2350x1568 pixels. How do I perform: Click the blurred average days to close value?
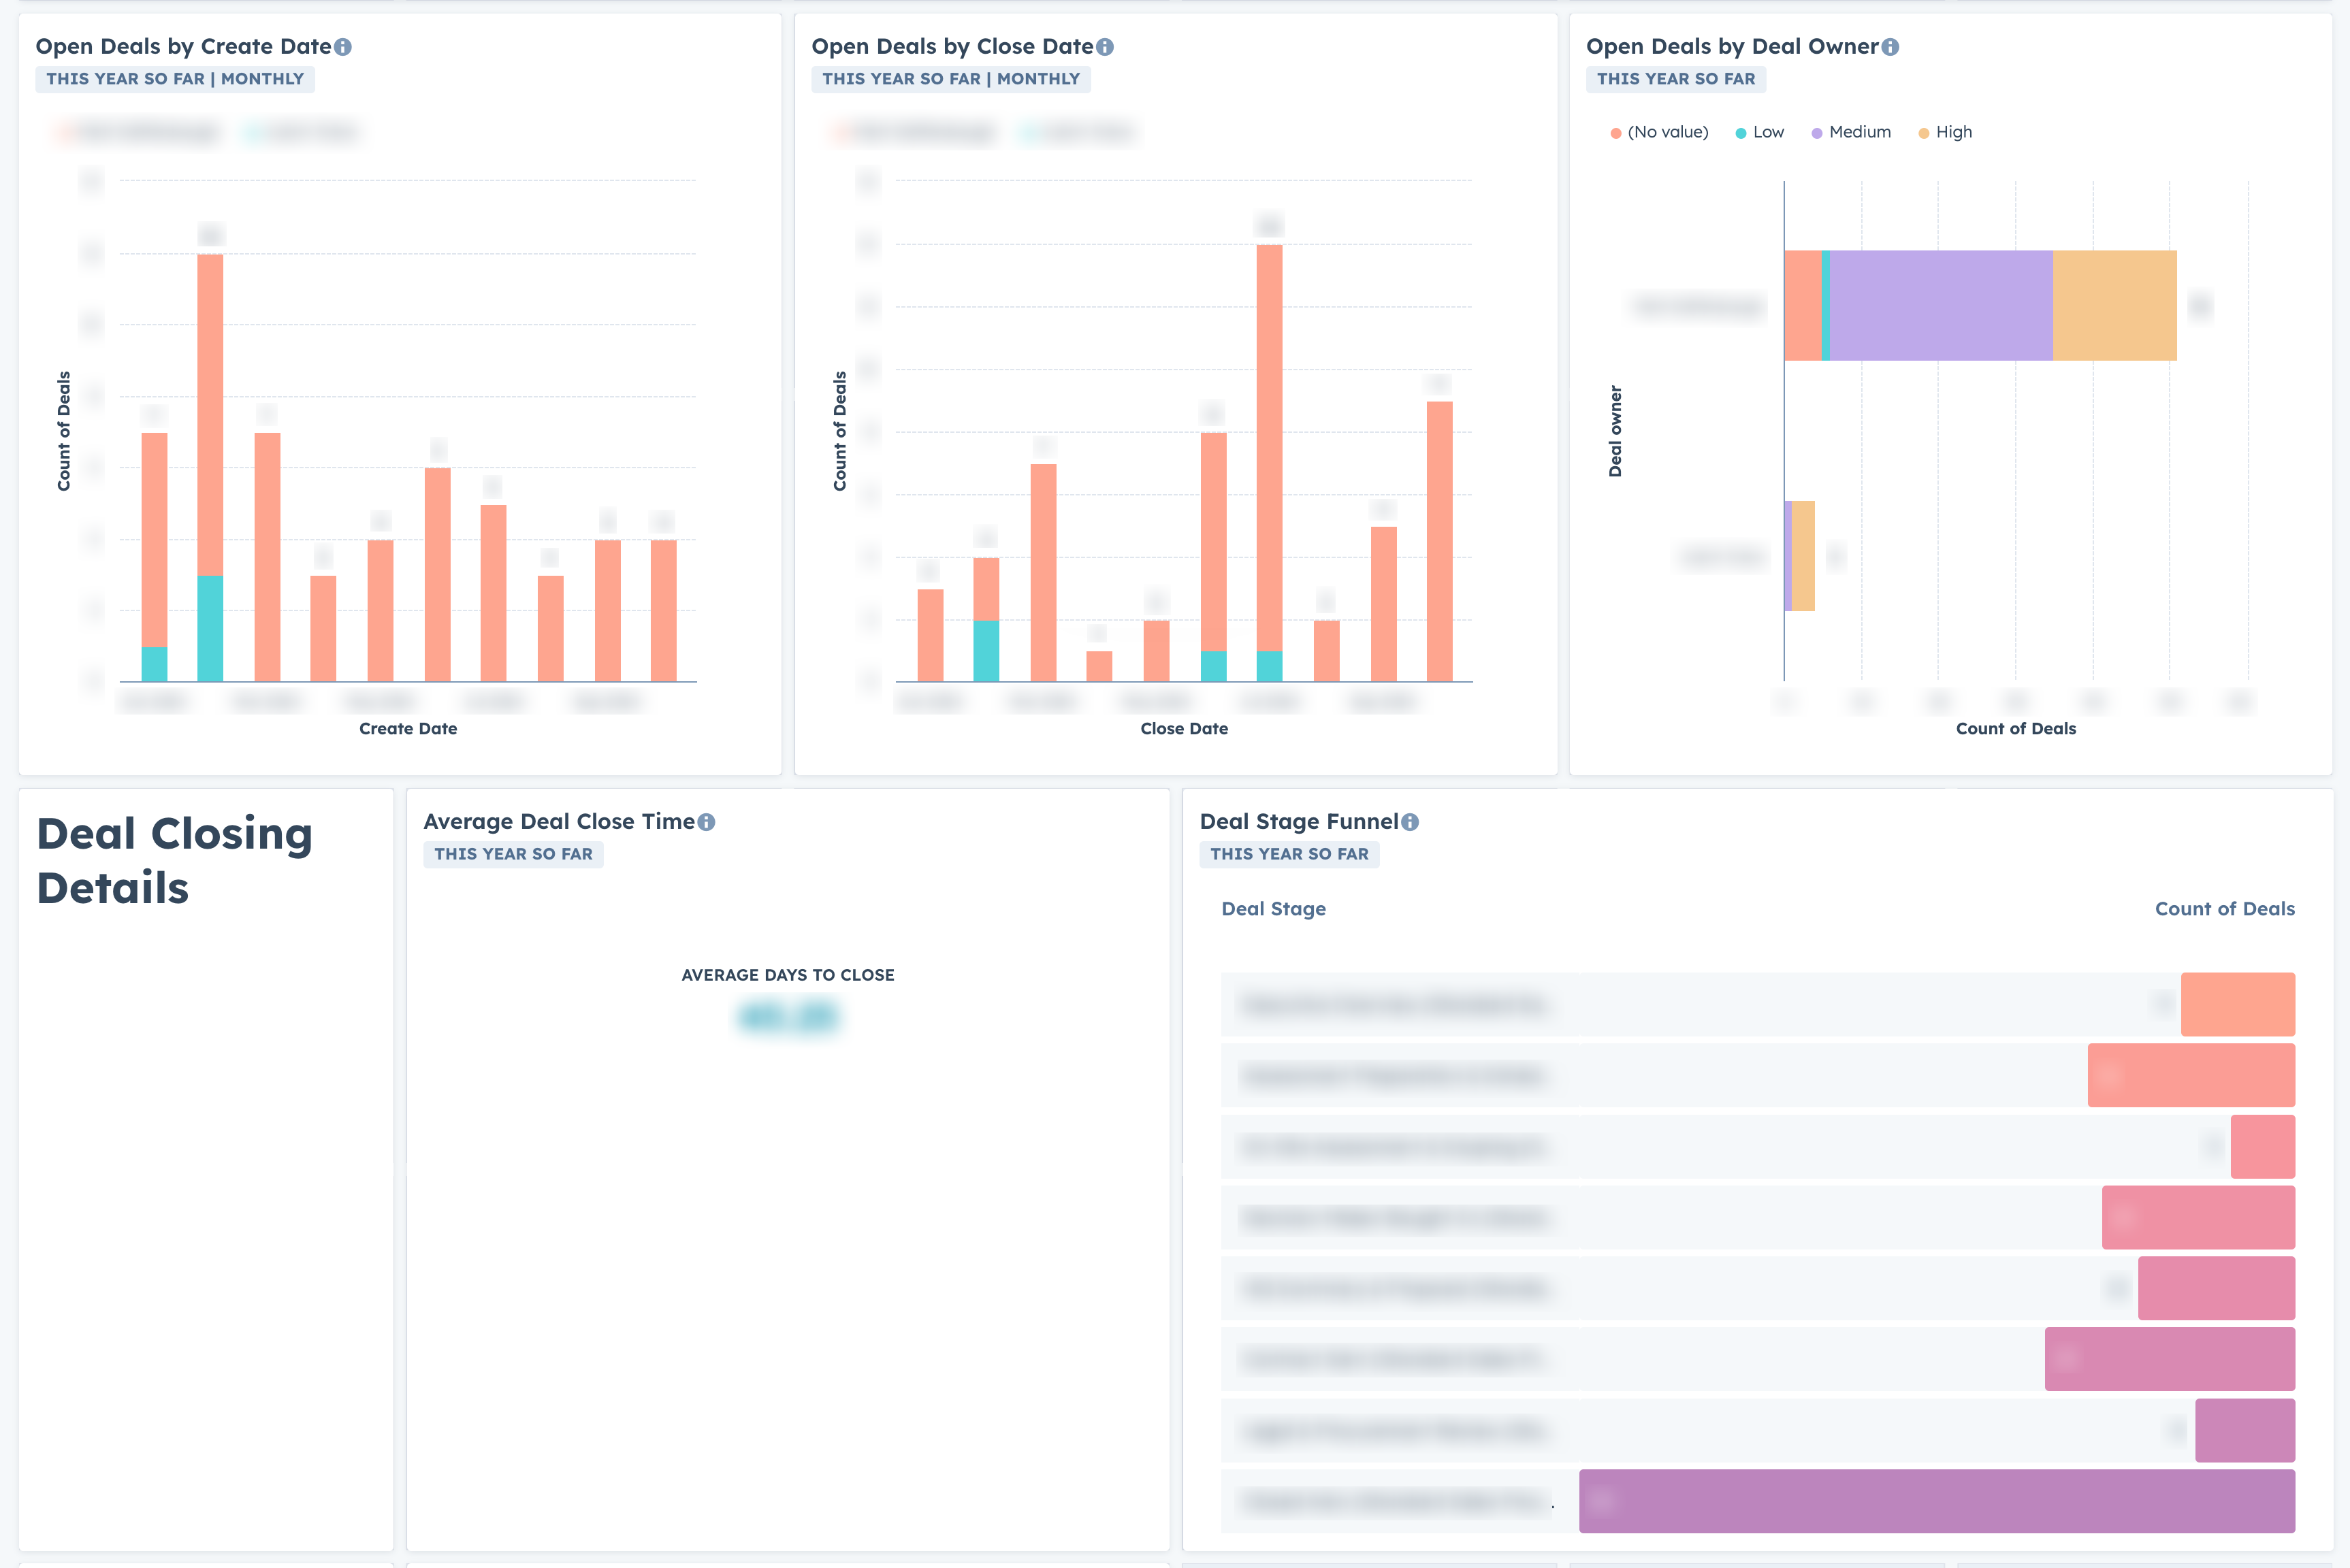click(788, 1017)
